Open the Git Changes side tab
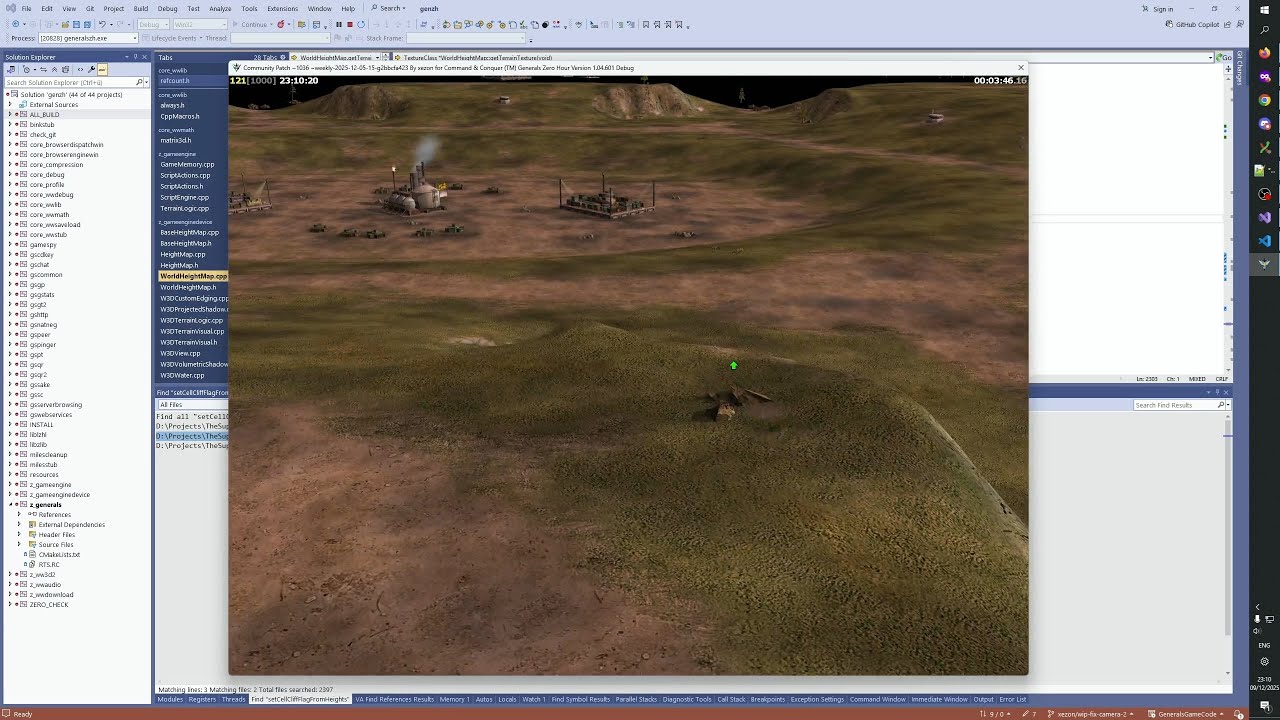The width and height of the screenshot is (1280, 720). click(1240, 68)
